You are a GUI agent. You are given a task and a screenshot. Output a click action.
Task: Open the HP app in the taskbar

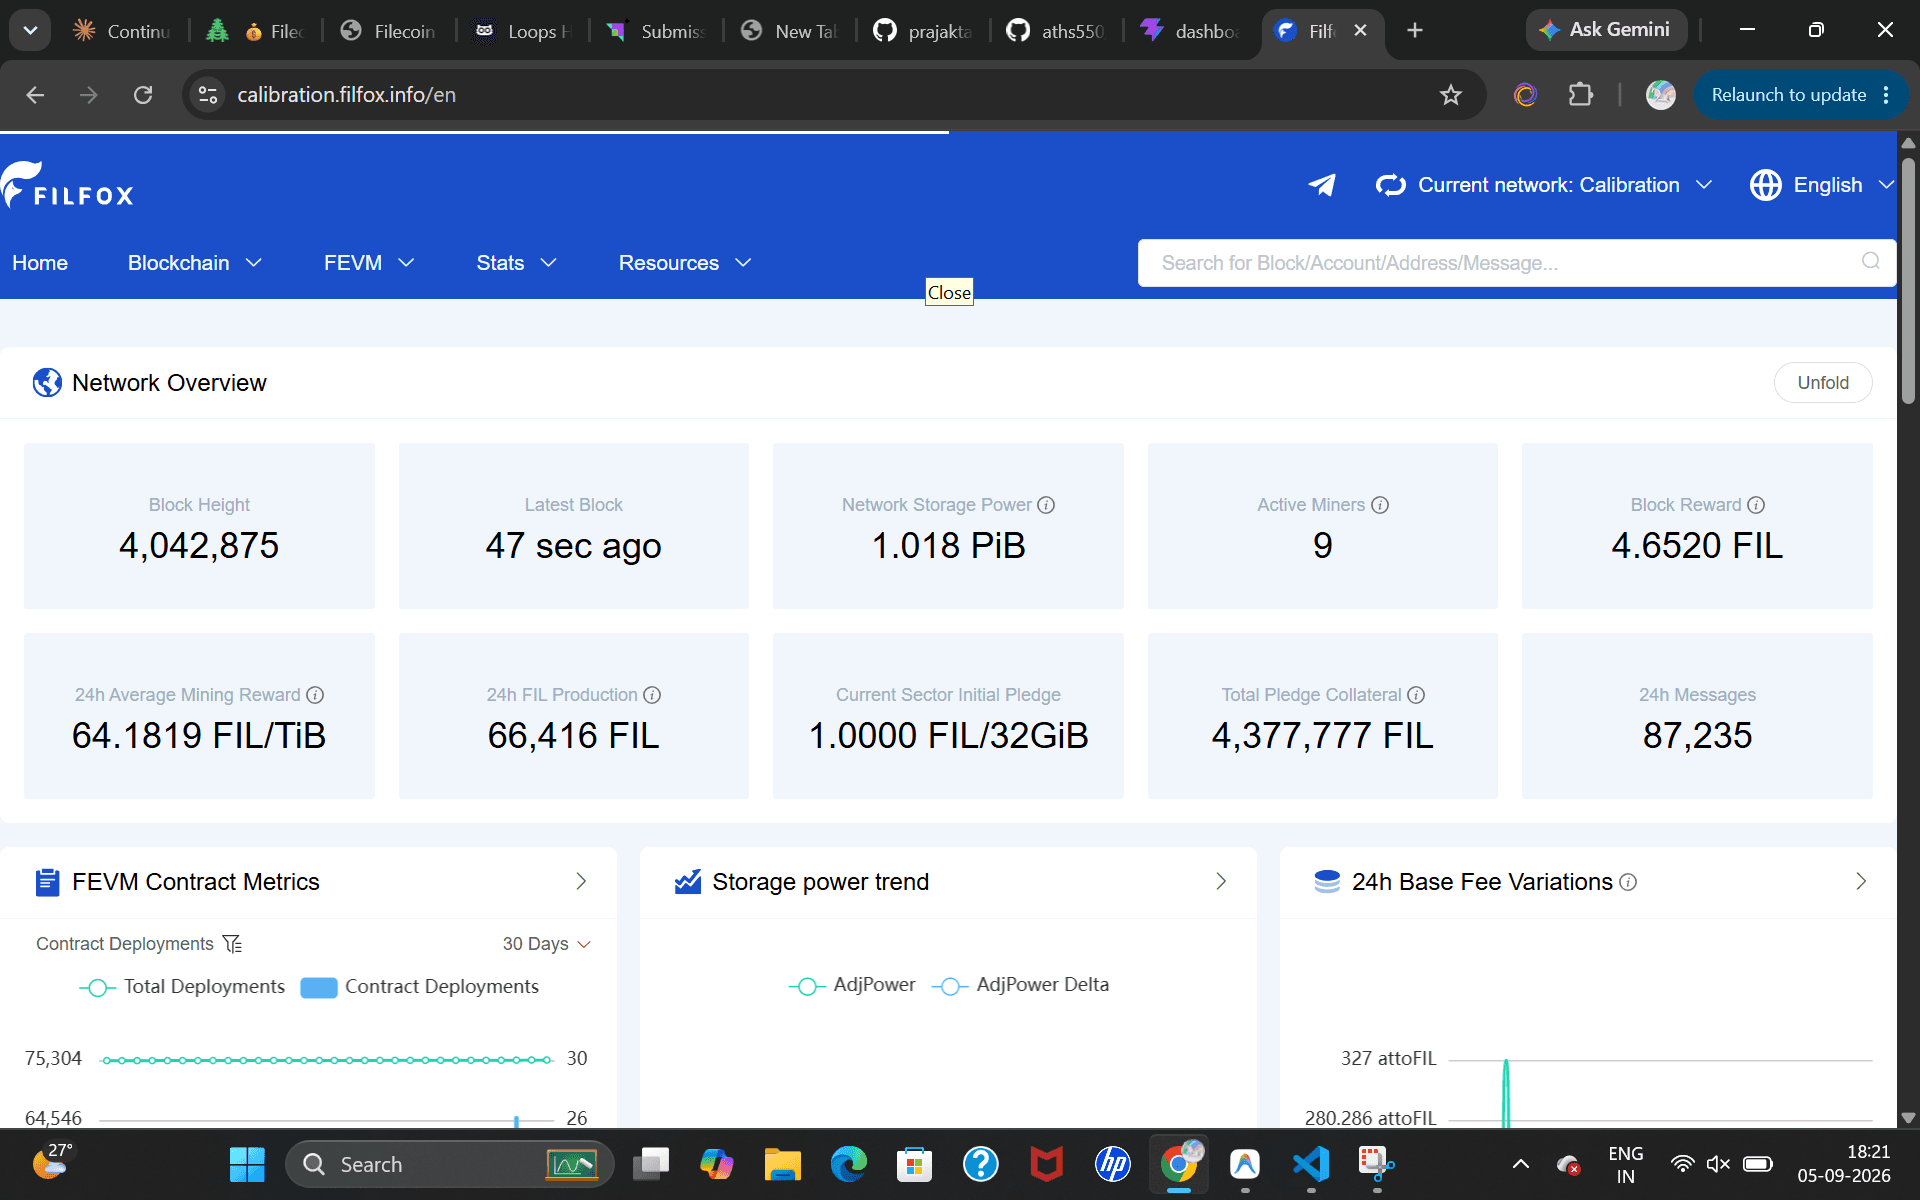tap(1113, 1164)
